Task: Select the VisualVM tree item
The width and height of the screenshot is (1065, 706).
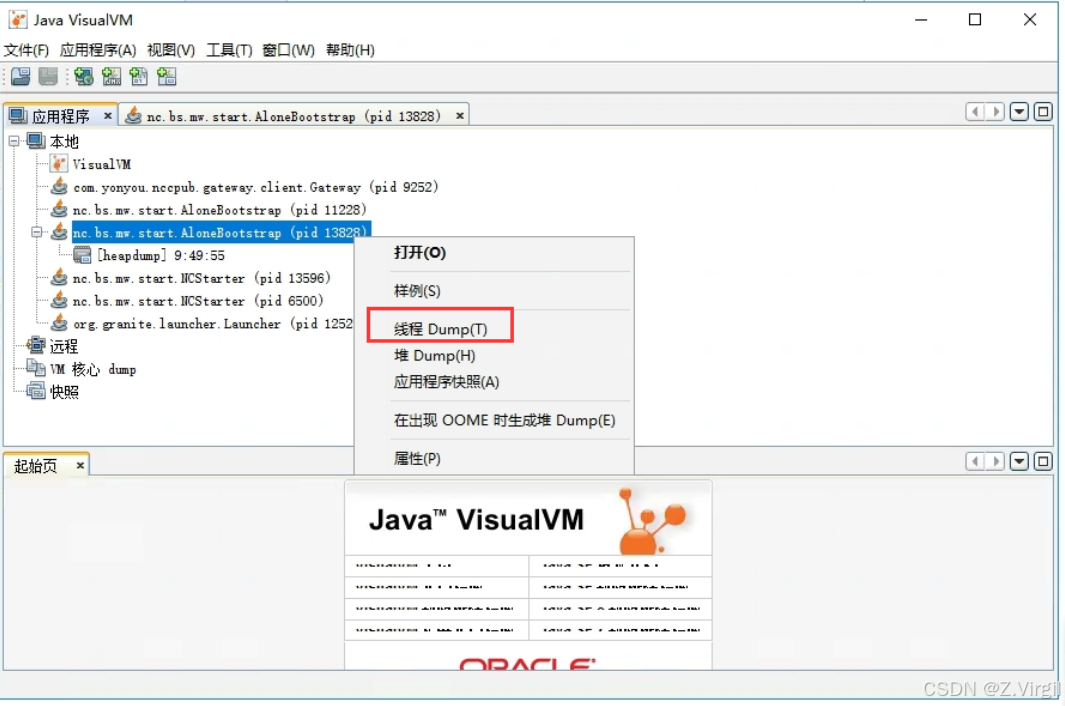Action: tap(102, 164)
